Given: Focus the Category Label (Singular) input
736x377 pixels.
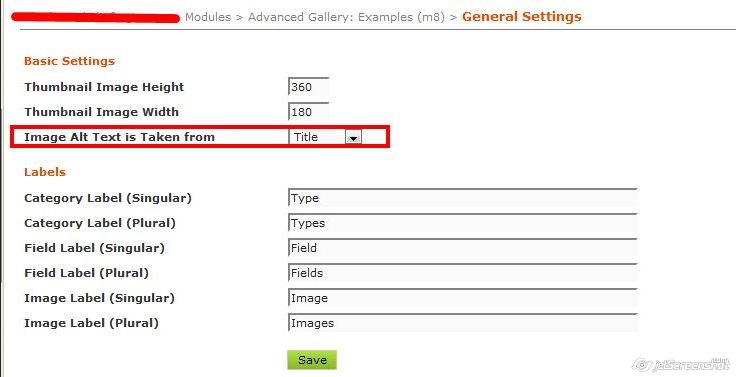Looking at the screenshot, I should point(462,198).
